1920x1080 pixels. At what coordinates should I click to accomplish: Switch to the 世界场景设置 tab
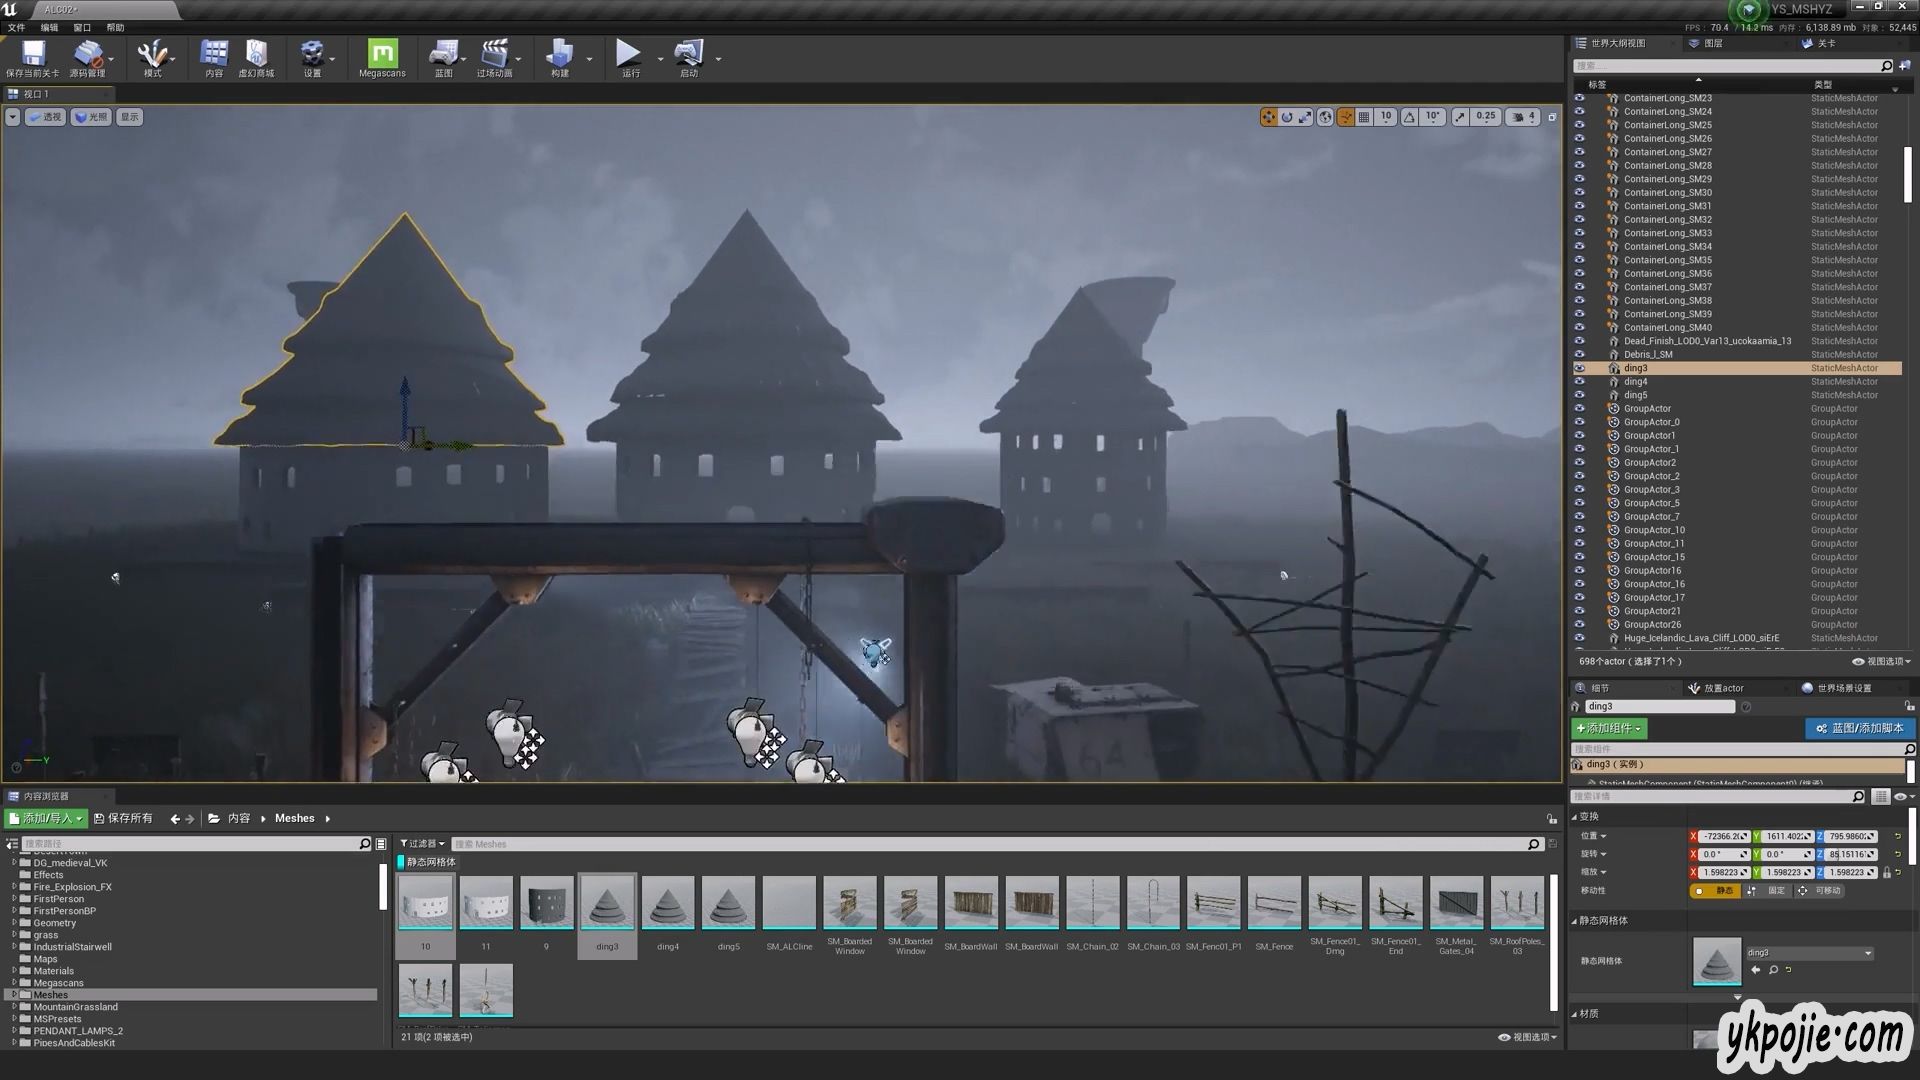[x=1843, y=688]
